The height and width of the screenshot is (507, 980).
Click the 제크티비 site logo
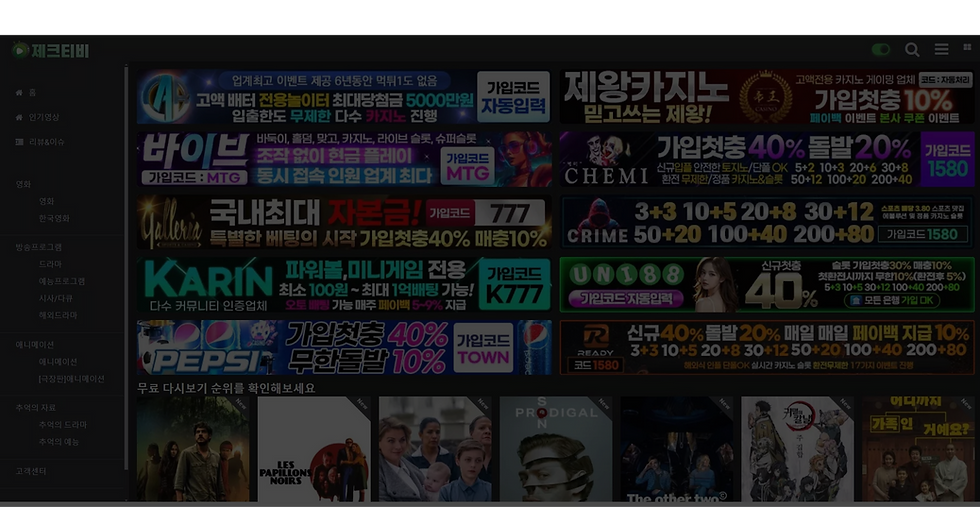point(51,50)
